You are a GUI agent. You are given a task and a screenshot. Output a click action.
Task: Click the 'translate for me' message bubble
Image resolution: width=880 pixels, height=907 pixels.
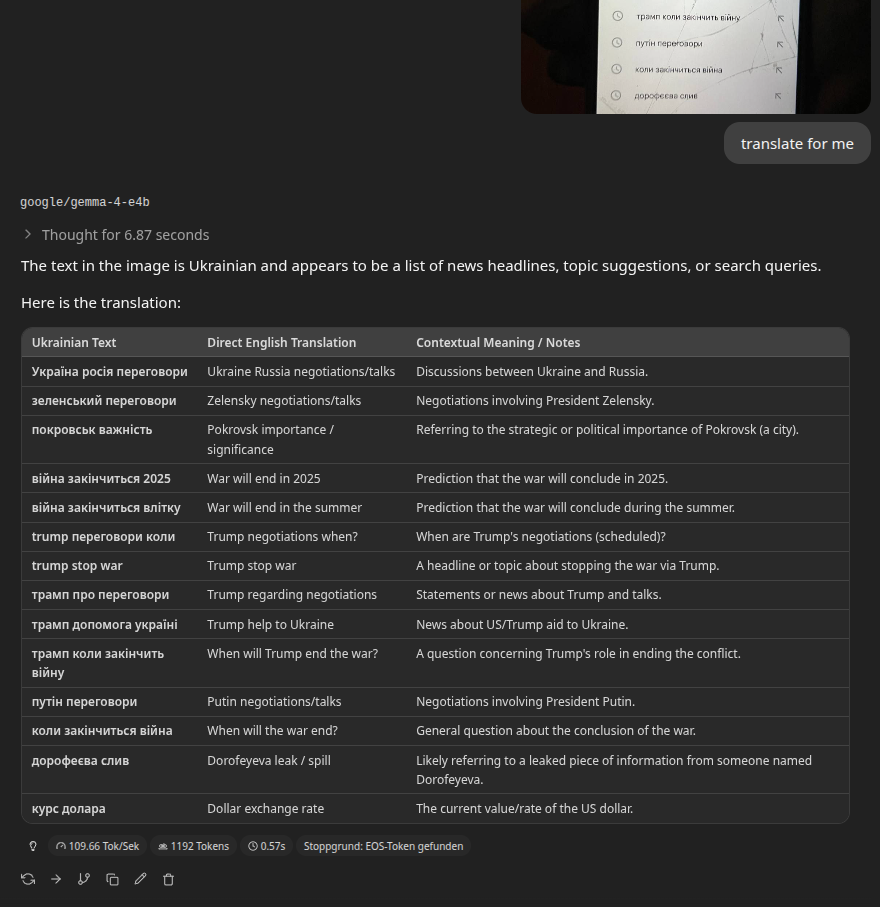pyautogui.click(x=797, y=143)
